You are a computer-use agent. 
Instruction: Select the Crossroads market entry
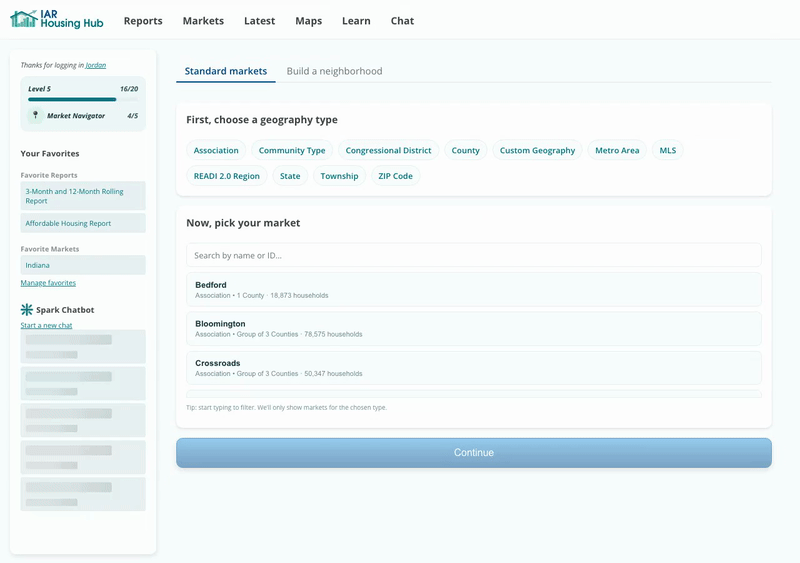pyautogui.click(x=473, y=368)
